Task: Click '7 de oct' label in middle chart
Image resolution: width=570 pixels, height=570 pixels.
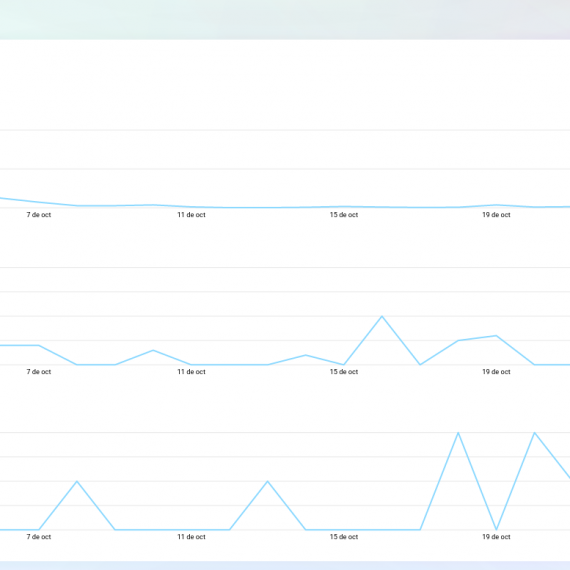Action: pos(39,372)
